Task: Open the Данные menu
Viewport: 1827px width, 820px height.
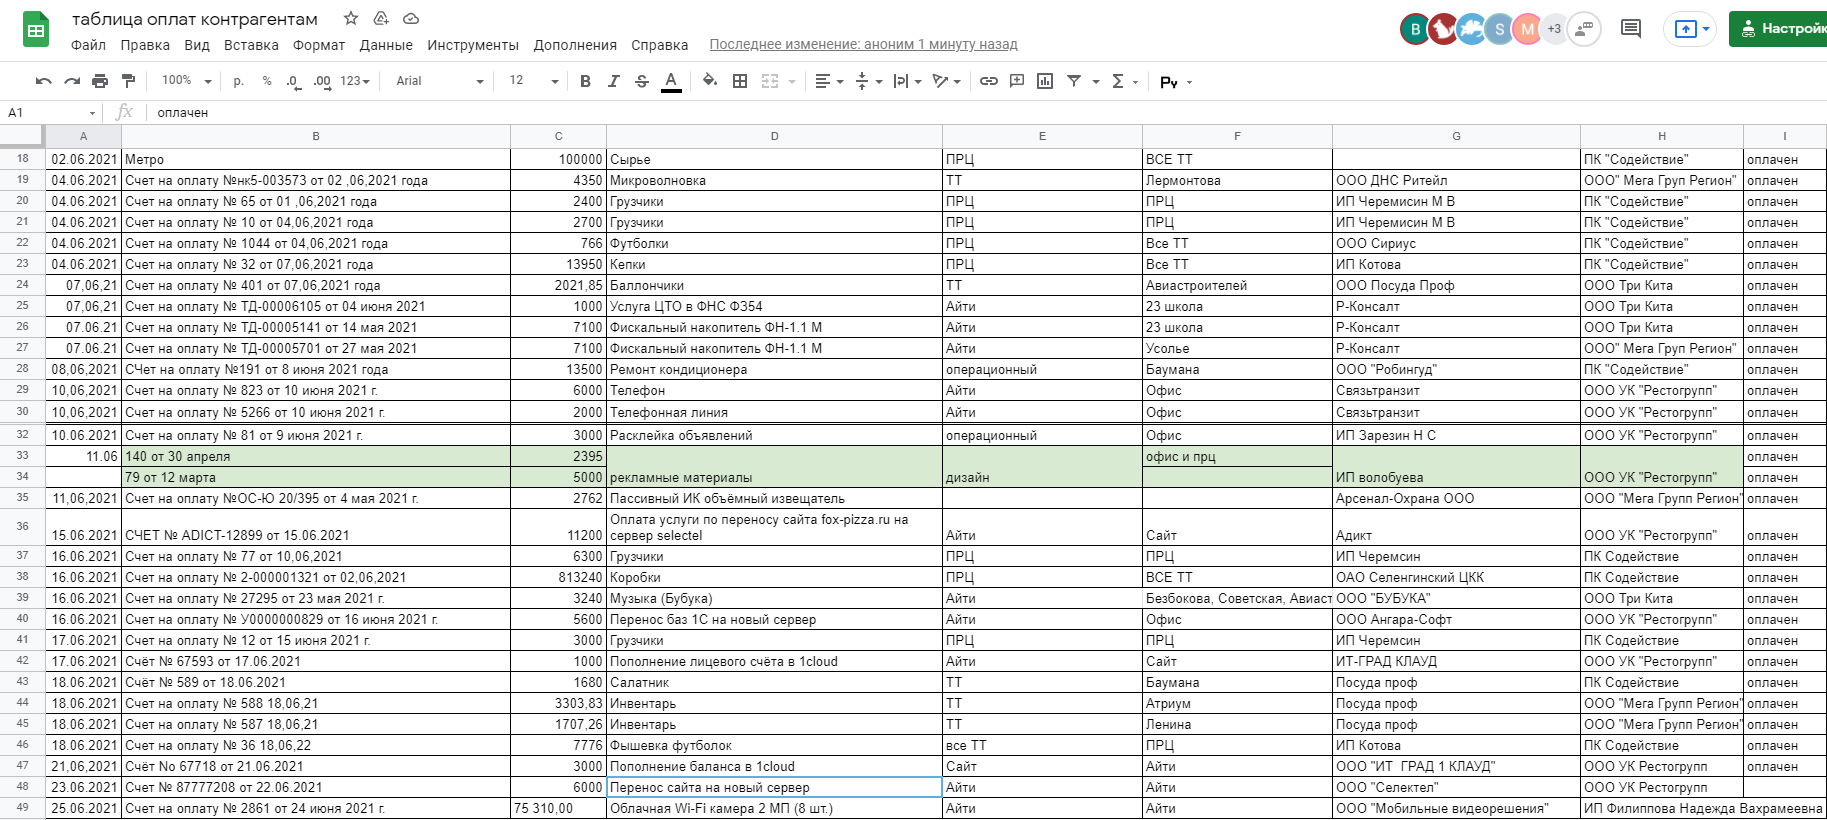Action: 386,45
